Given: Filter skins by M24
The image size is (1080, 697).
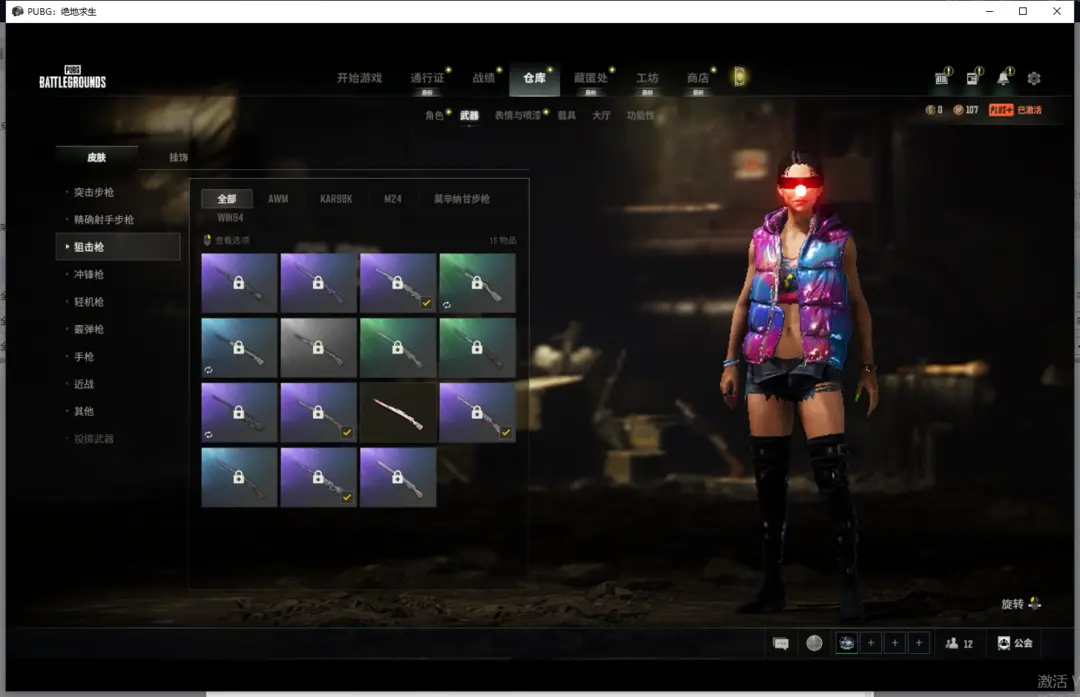Looking at the screenshot, I should pos(393,198).
